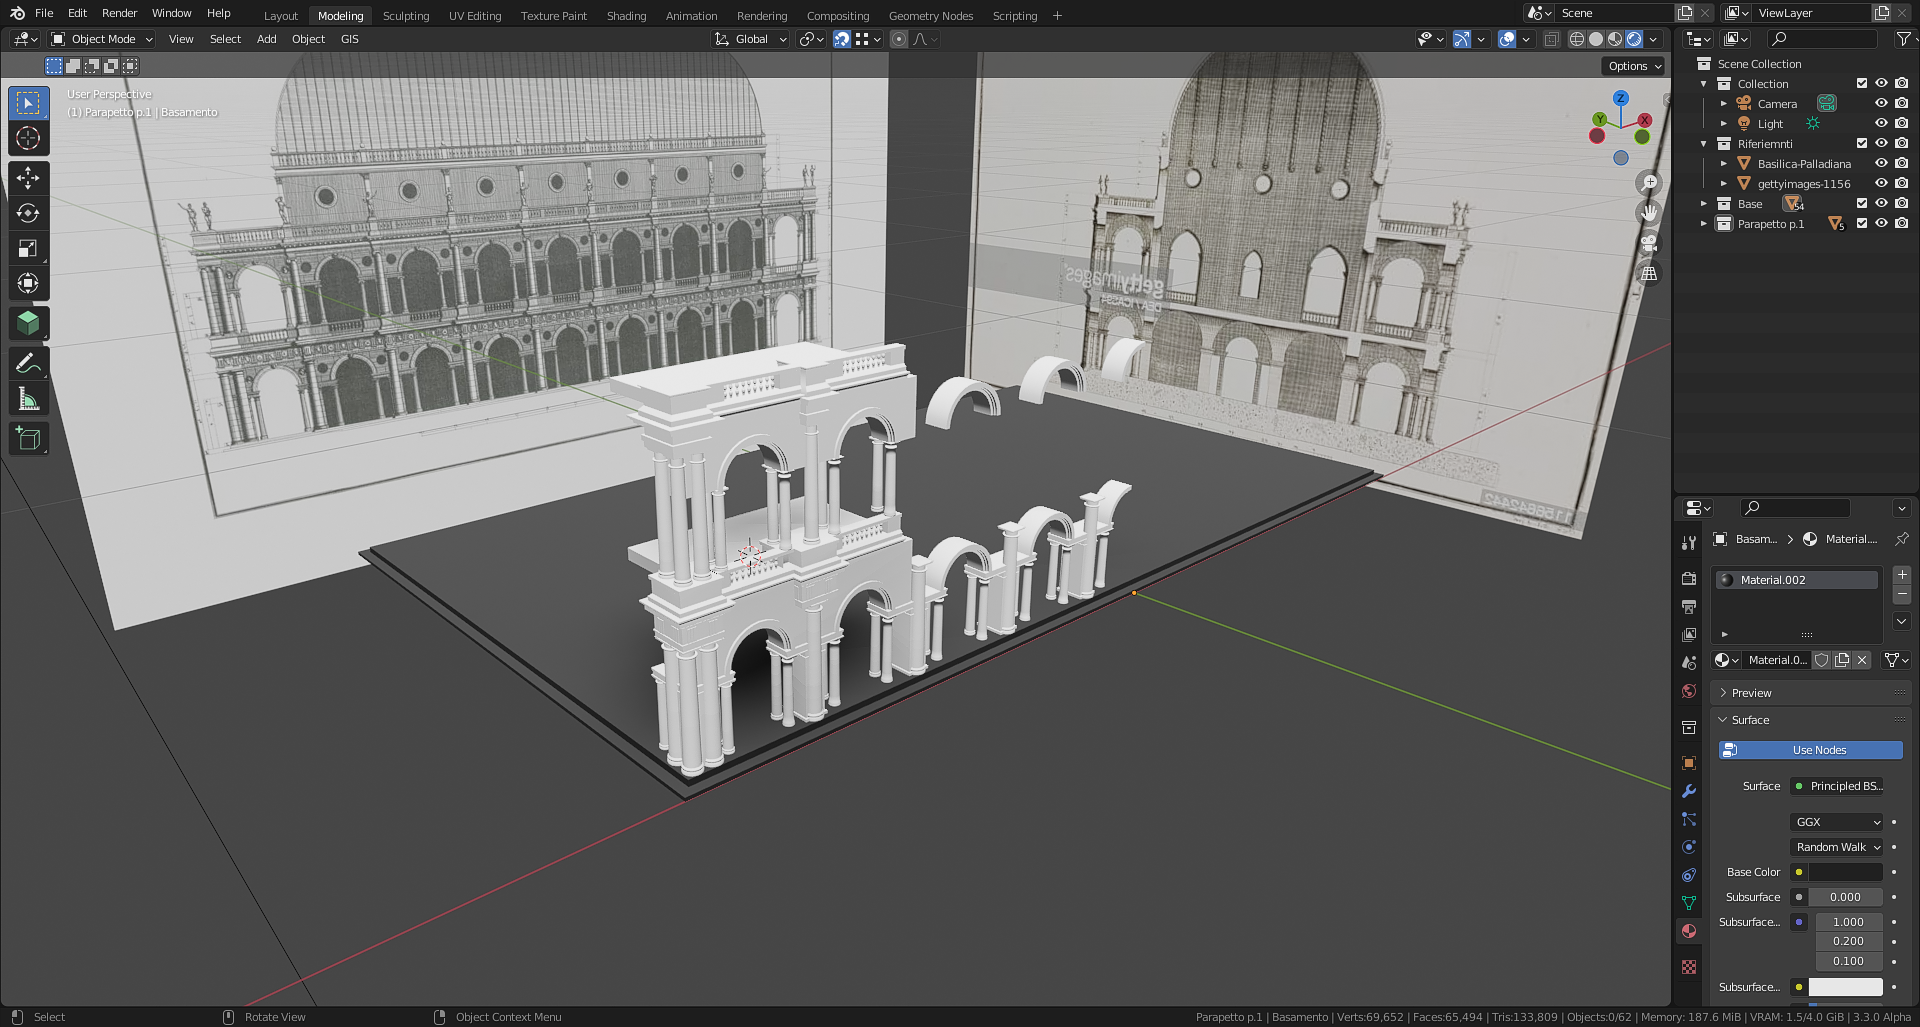Open the Render properties tab

1689,578
